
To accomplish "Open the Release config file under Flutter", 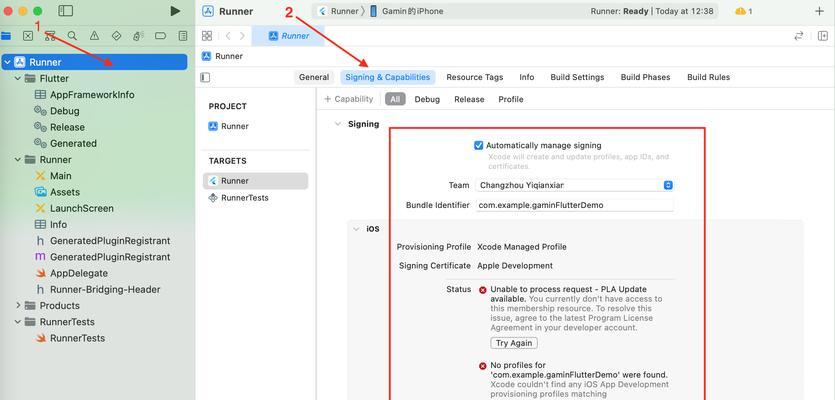I will (x=59, y=127).
